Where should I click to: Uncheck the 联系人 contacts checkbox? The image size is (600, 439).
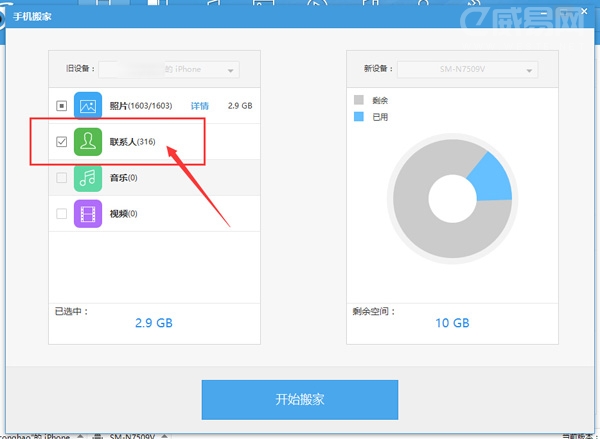coord(62,142)
